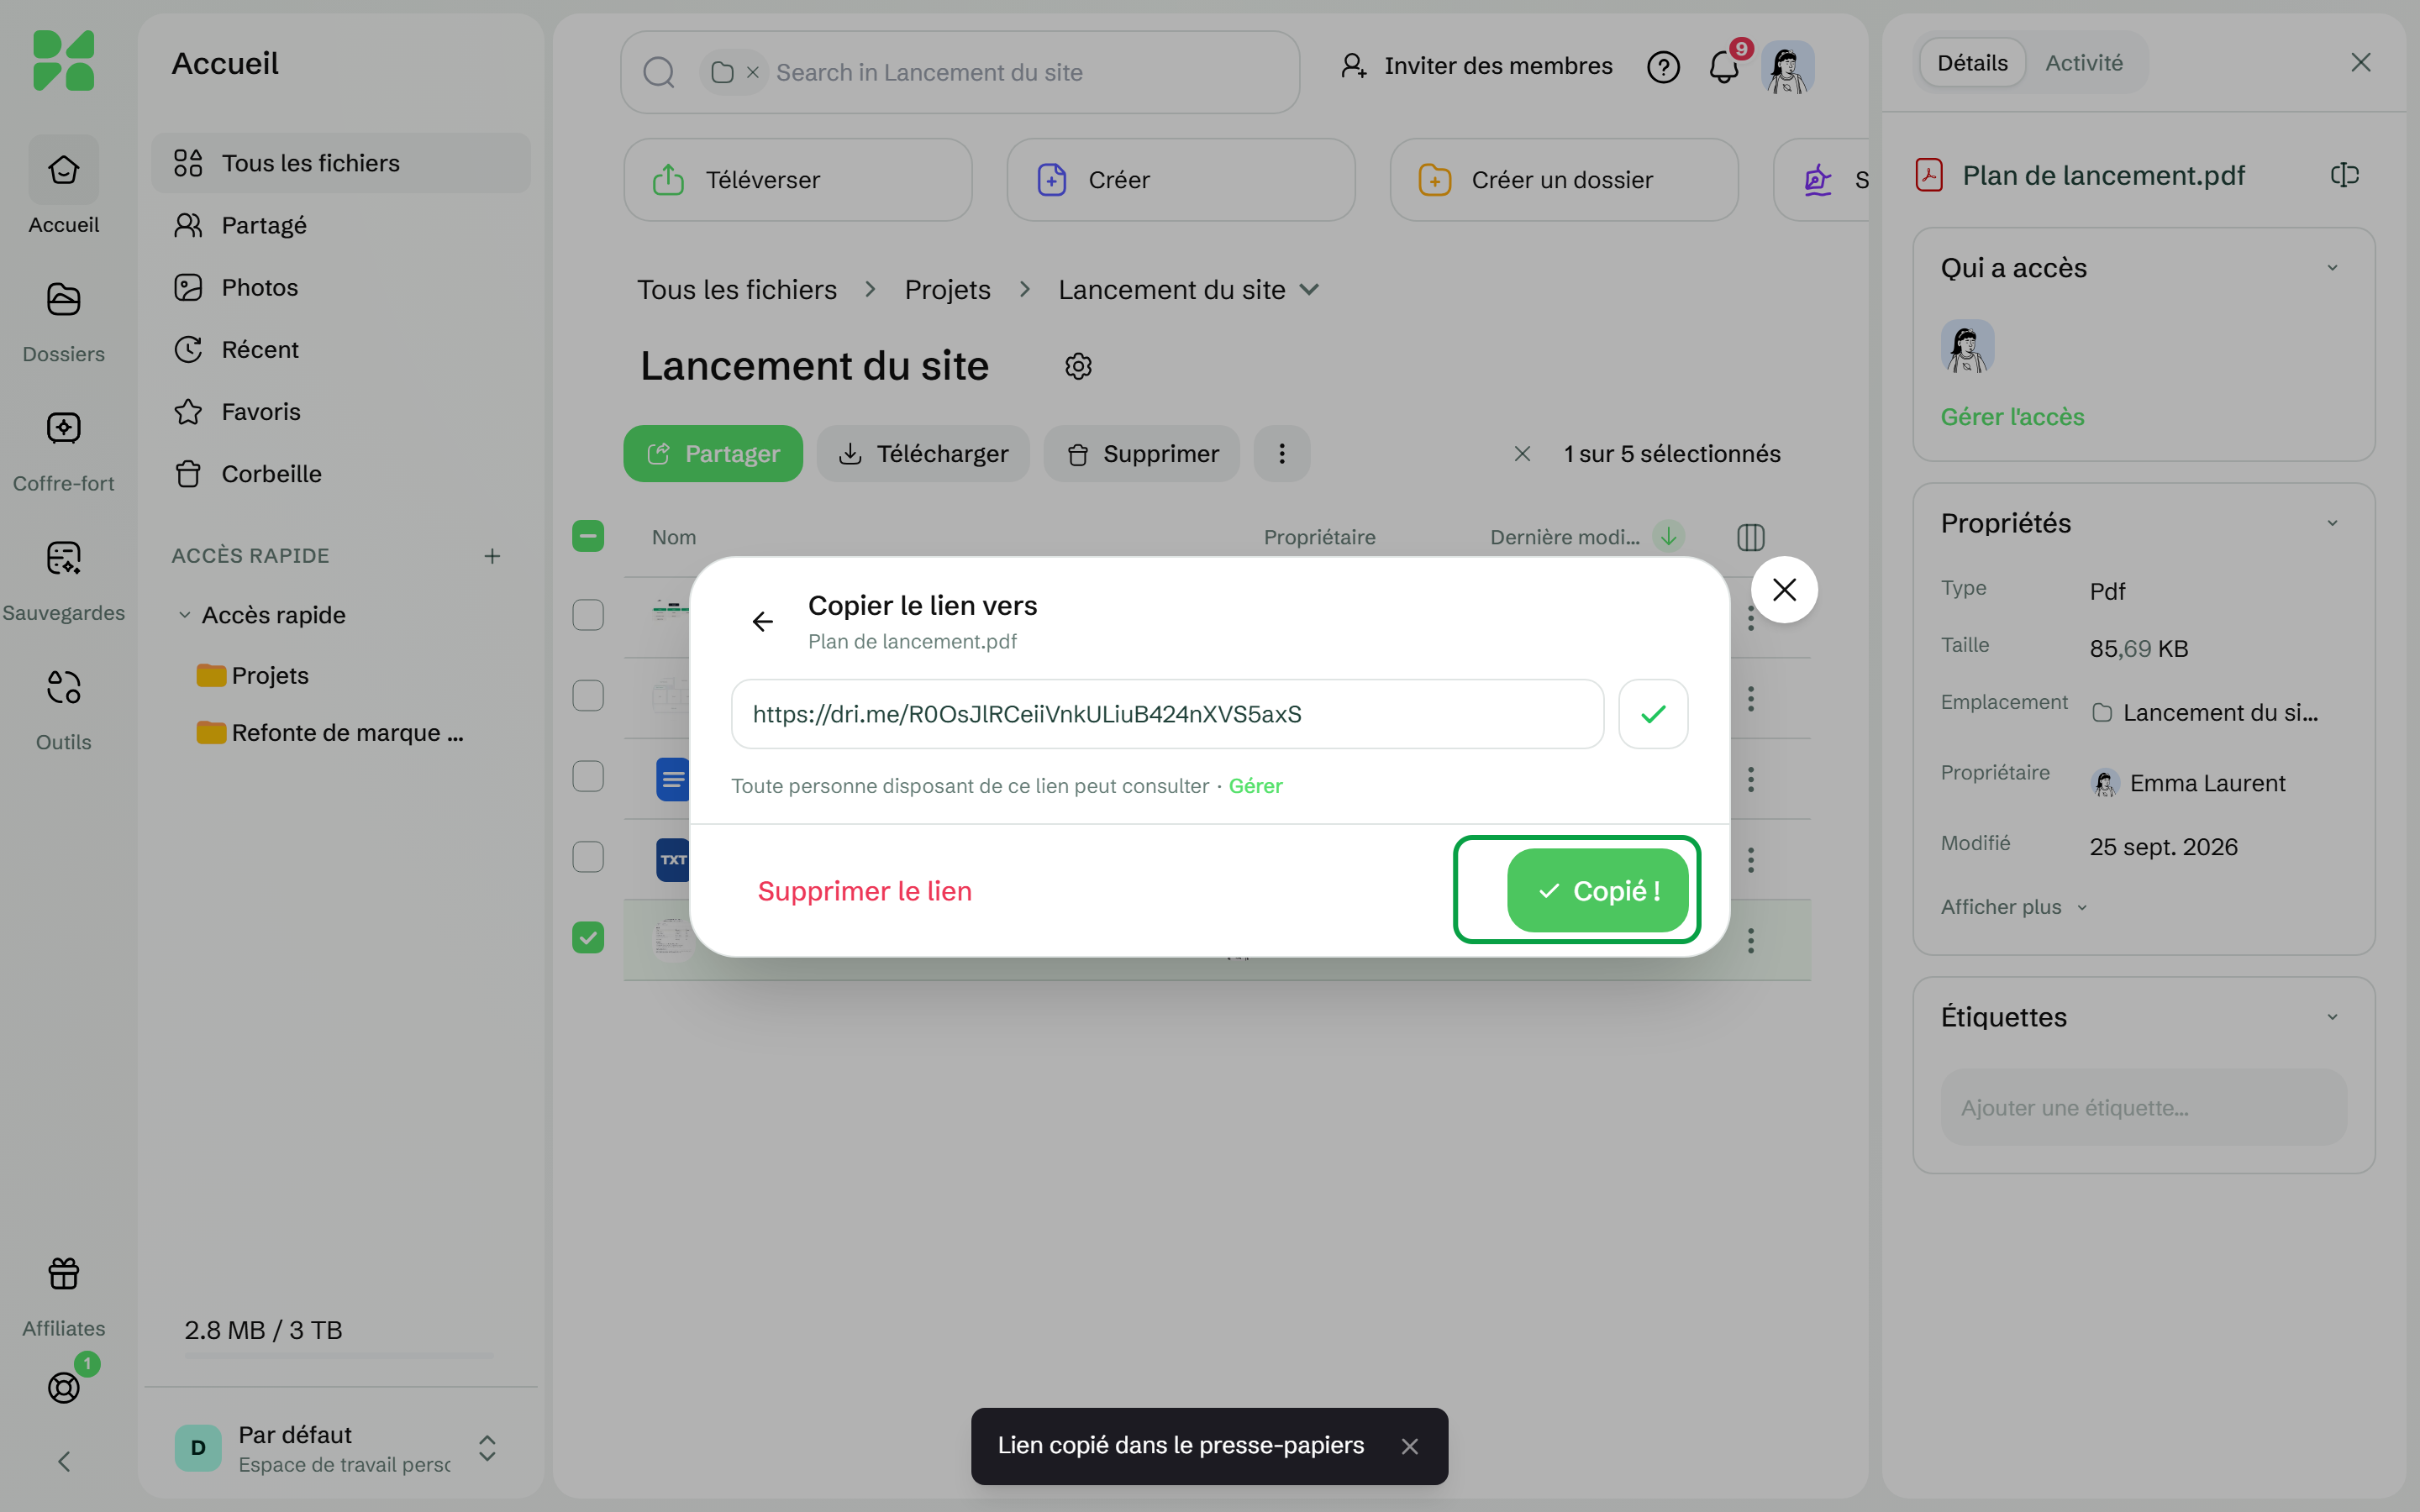Open the help question mark icon
Image resolution: width=2420 pixels, height=1512 pixels.
(1663, 67)
